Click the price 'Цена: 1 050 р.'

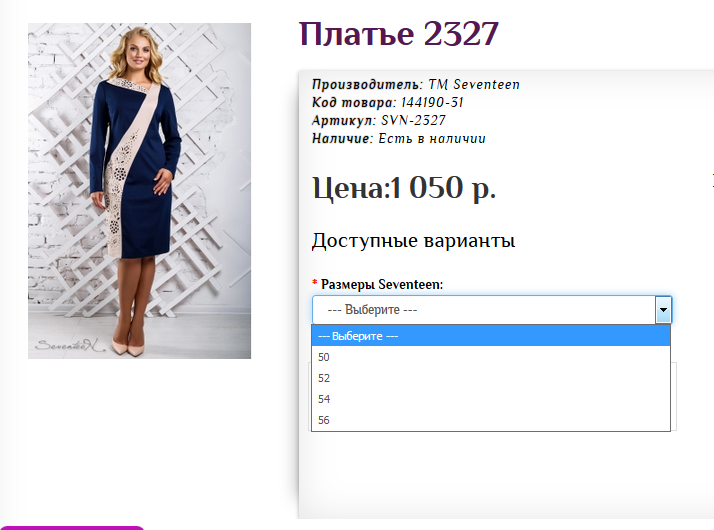tap(404, 188)
